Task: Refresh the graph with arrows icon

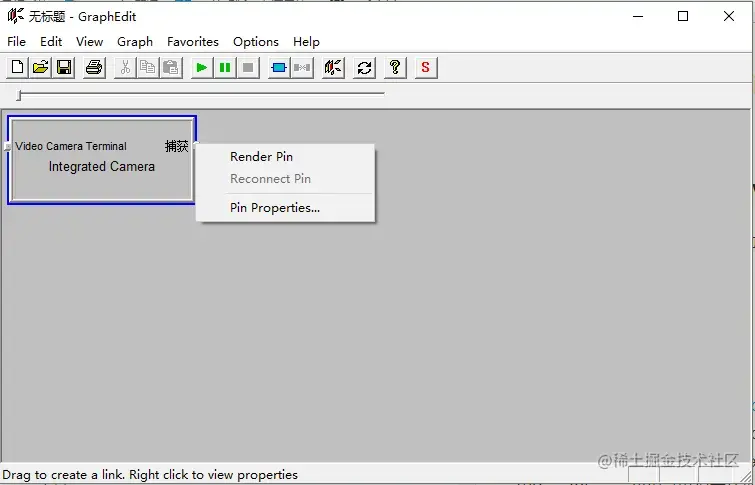Action: click(364, 67)
